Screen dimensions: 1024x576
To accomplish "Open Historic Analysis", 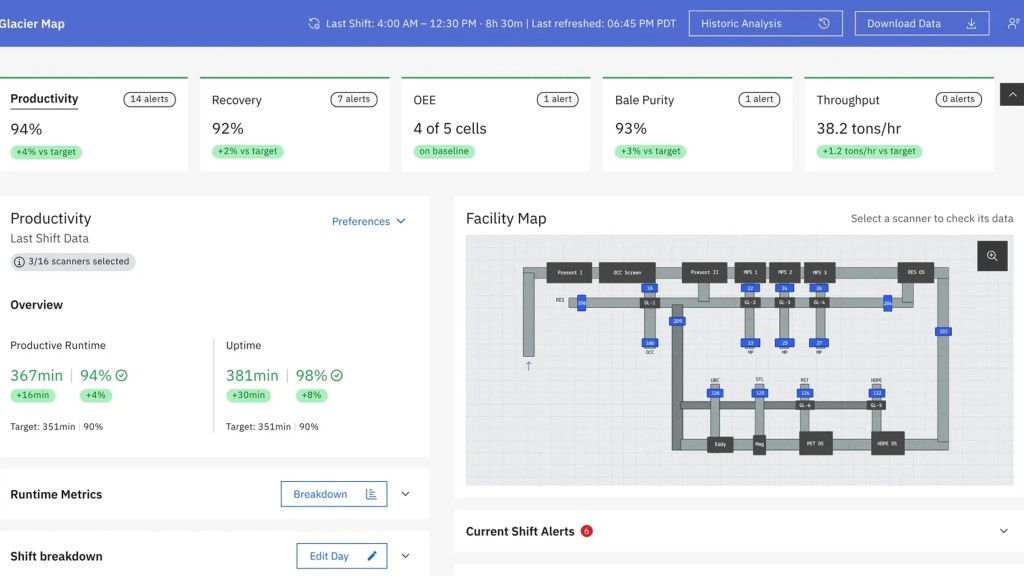I will click(x=765, y=24).
